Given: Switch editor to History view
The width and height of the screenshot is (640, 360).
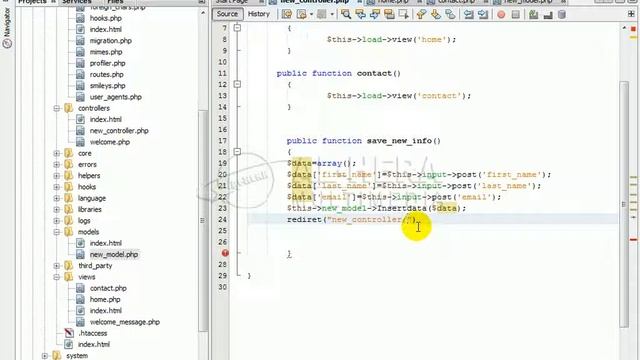Looking at the screenshot, I should (259, 14).
